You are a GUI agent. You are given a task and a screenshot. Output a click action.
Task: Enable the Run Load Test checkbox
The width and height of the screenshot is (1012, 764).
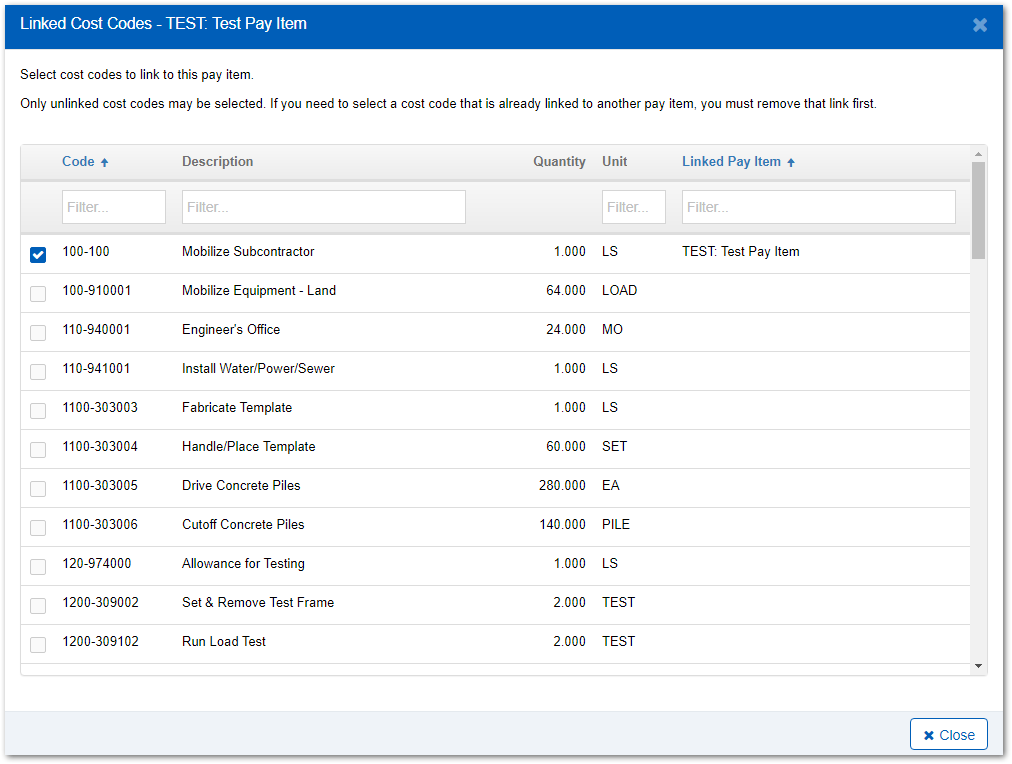coord(38,645)
